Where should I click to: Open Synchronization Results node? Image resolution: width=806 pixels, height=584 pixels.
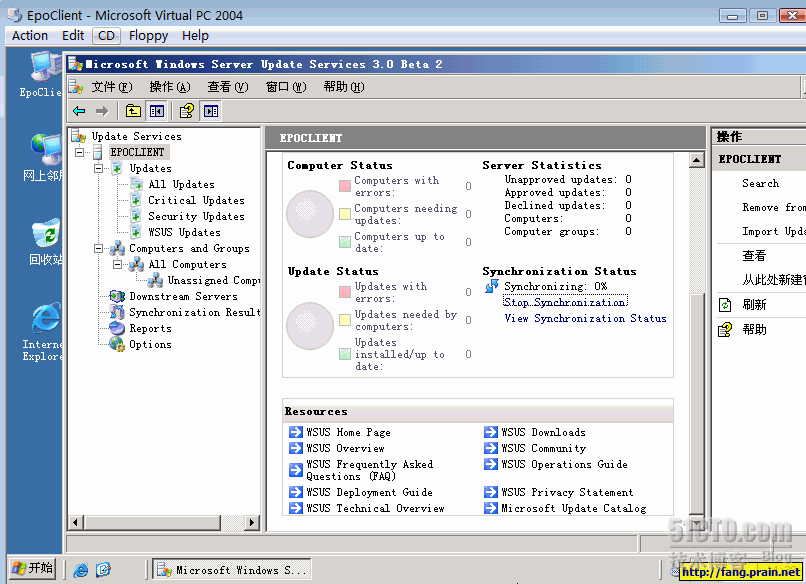195,312
